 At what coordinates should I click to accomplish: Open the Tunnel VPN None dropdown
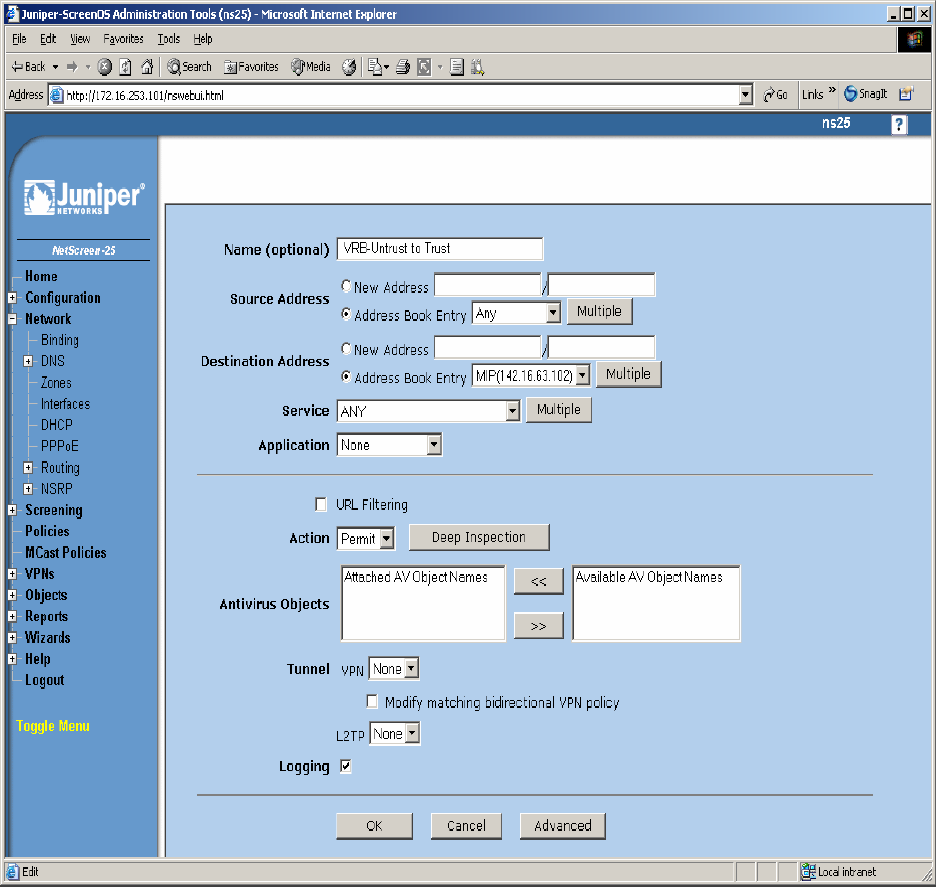[x=394, y=669]
